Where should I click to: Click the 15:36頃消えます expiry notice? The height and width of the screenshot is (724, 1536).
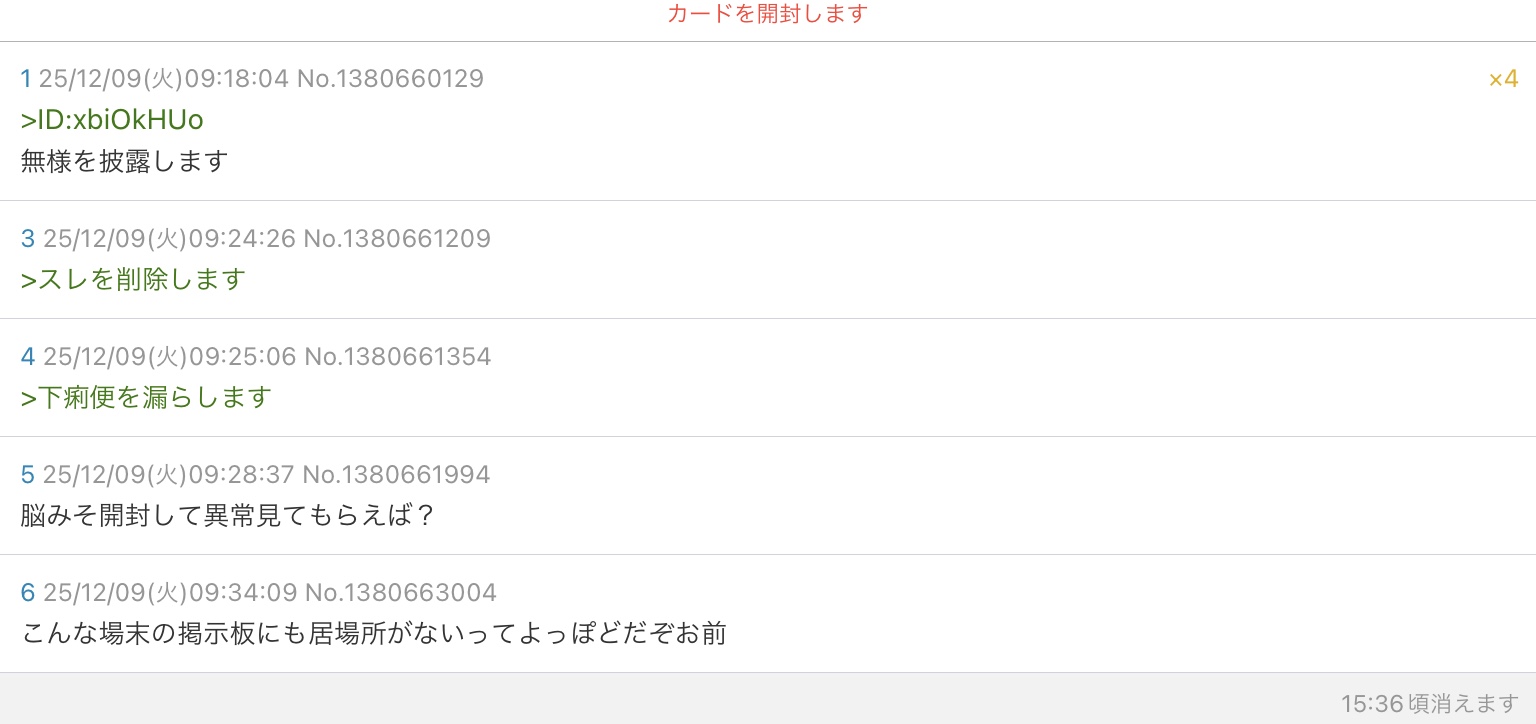pyautogui.click(x=1429, y=704)
